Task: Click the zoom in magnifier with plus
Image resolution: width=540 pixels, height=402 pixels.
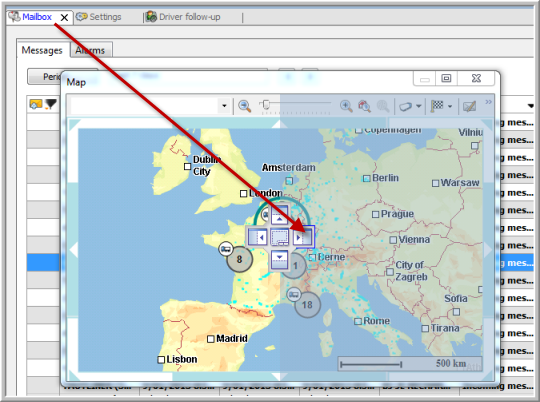Action: coord(346,106)
